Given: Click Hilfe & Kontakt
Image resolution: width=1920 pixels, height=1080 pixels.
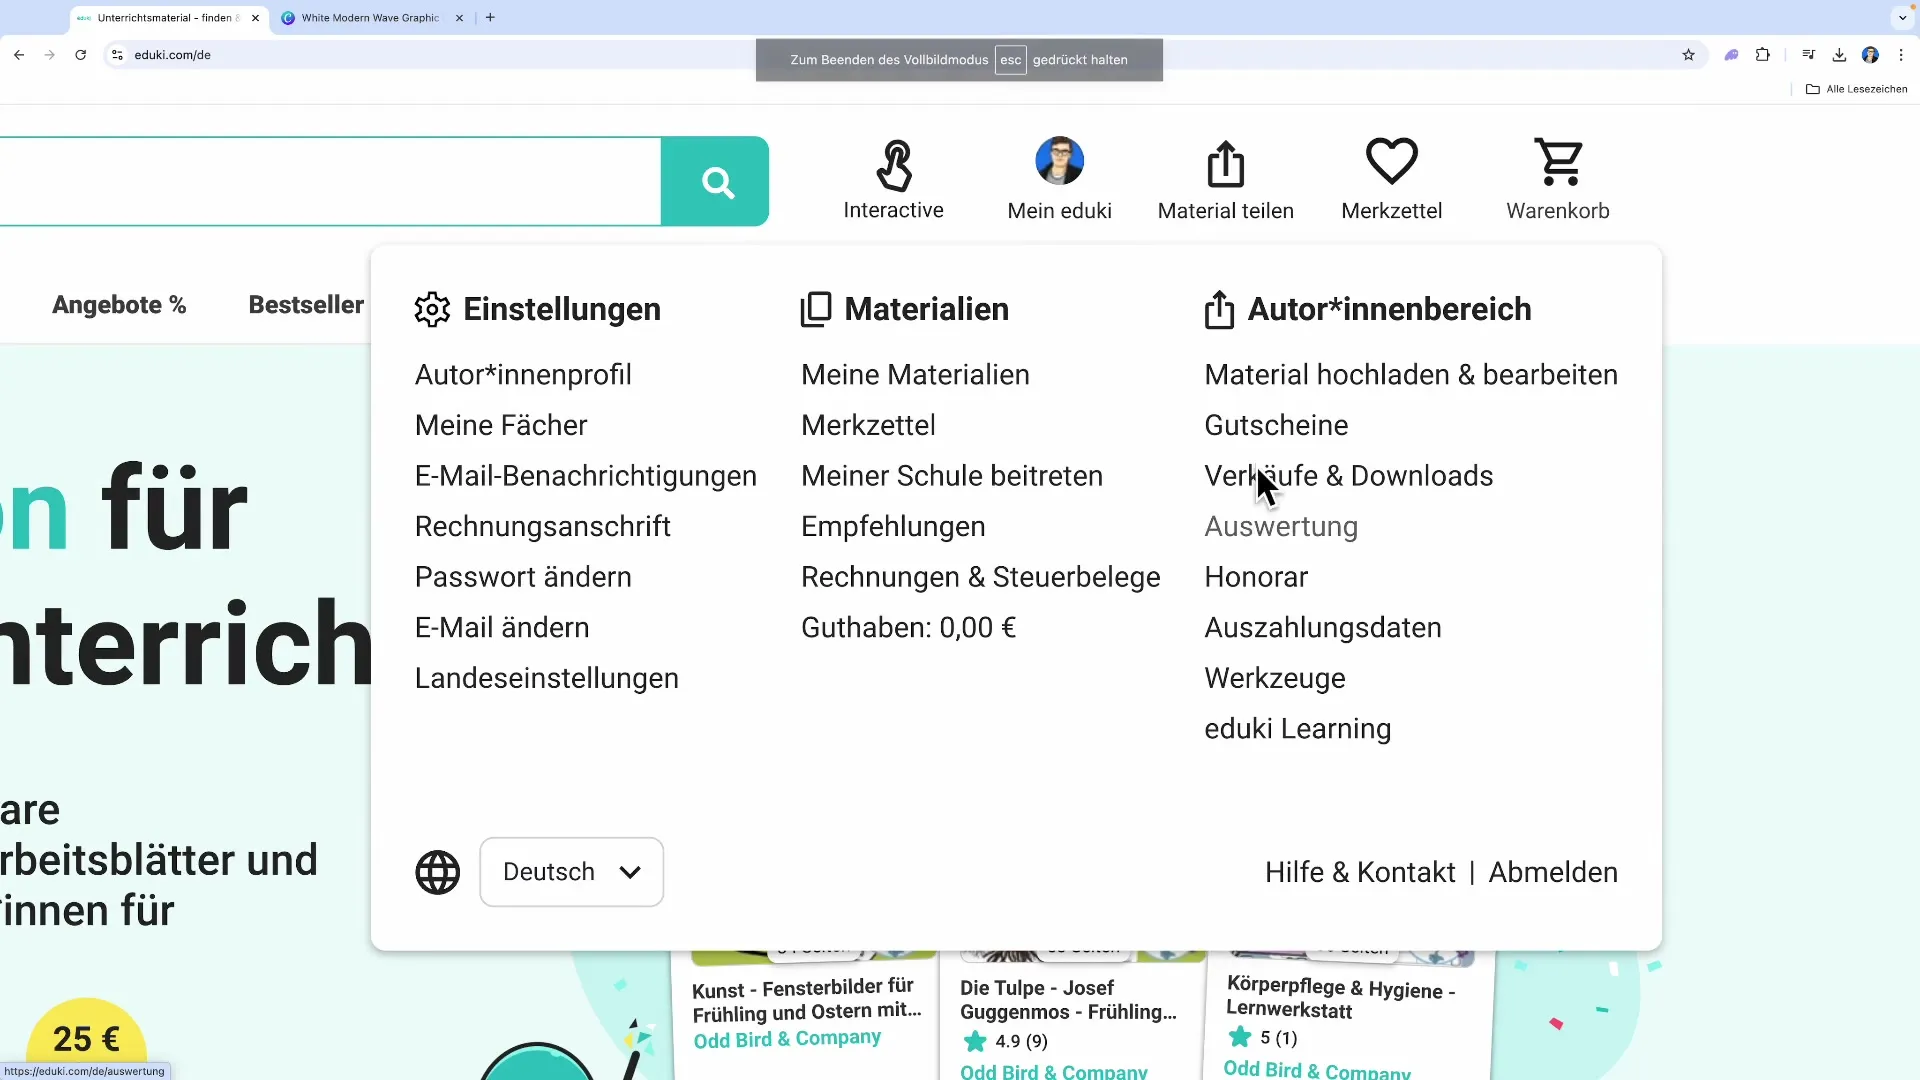Looking at the screenshot, I should (x=1361, y=872).
